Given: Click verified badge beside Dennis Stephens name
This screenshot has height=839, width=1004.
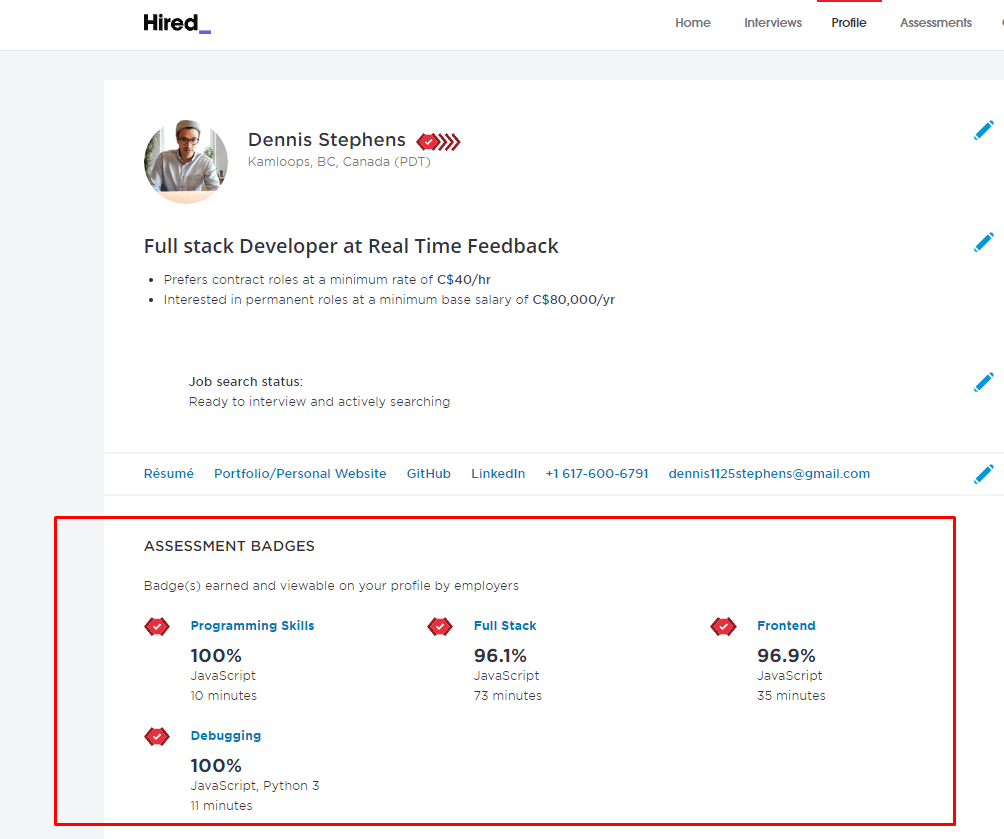Looking at the screenshot, I should click(438, 142).
